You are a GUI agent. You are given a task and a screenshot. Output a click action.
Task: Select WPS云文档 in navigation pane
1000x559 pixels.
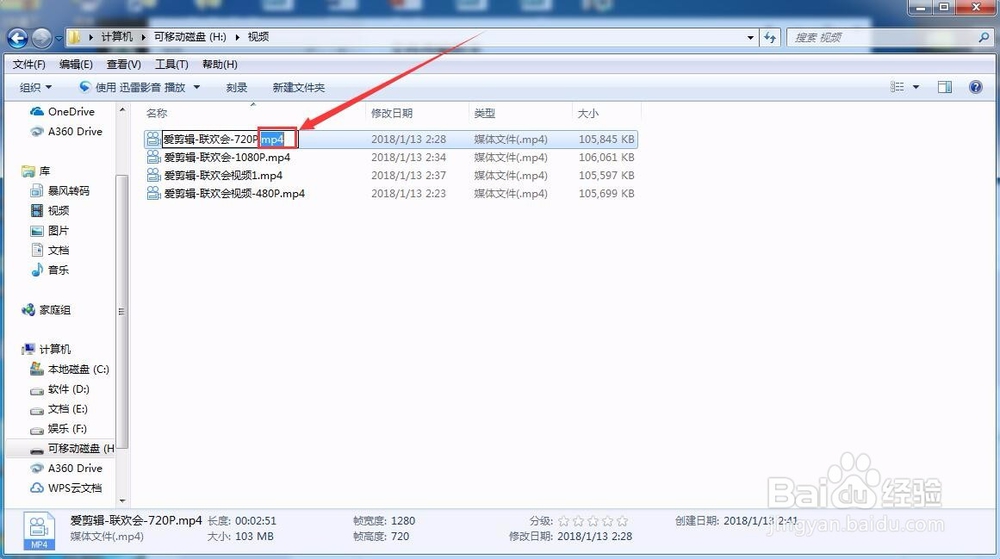point(66,488)
